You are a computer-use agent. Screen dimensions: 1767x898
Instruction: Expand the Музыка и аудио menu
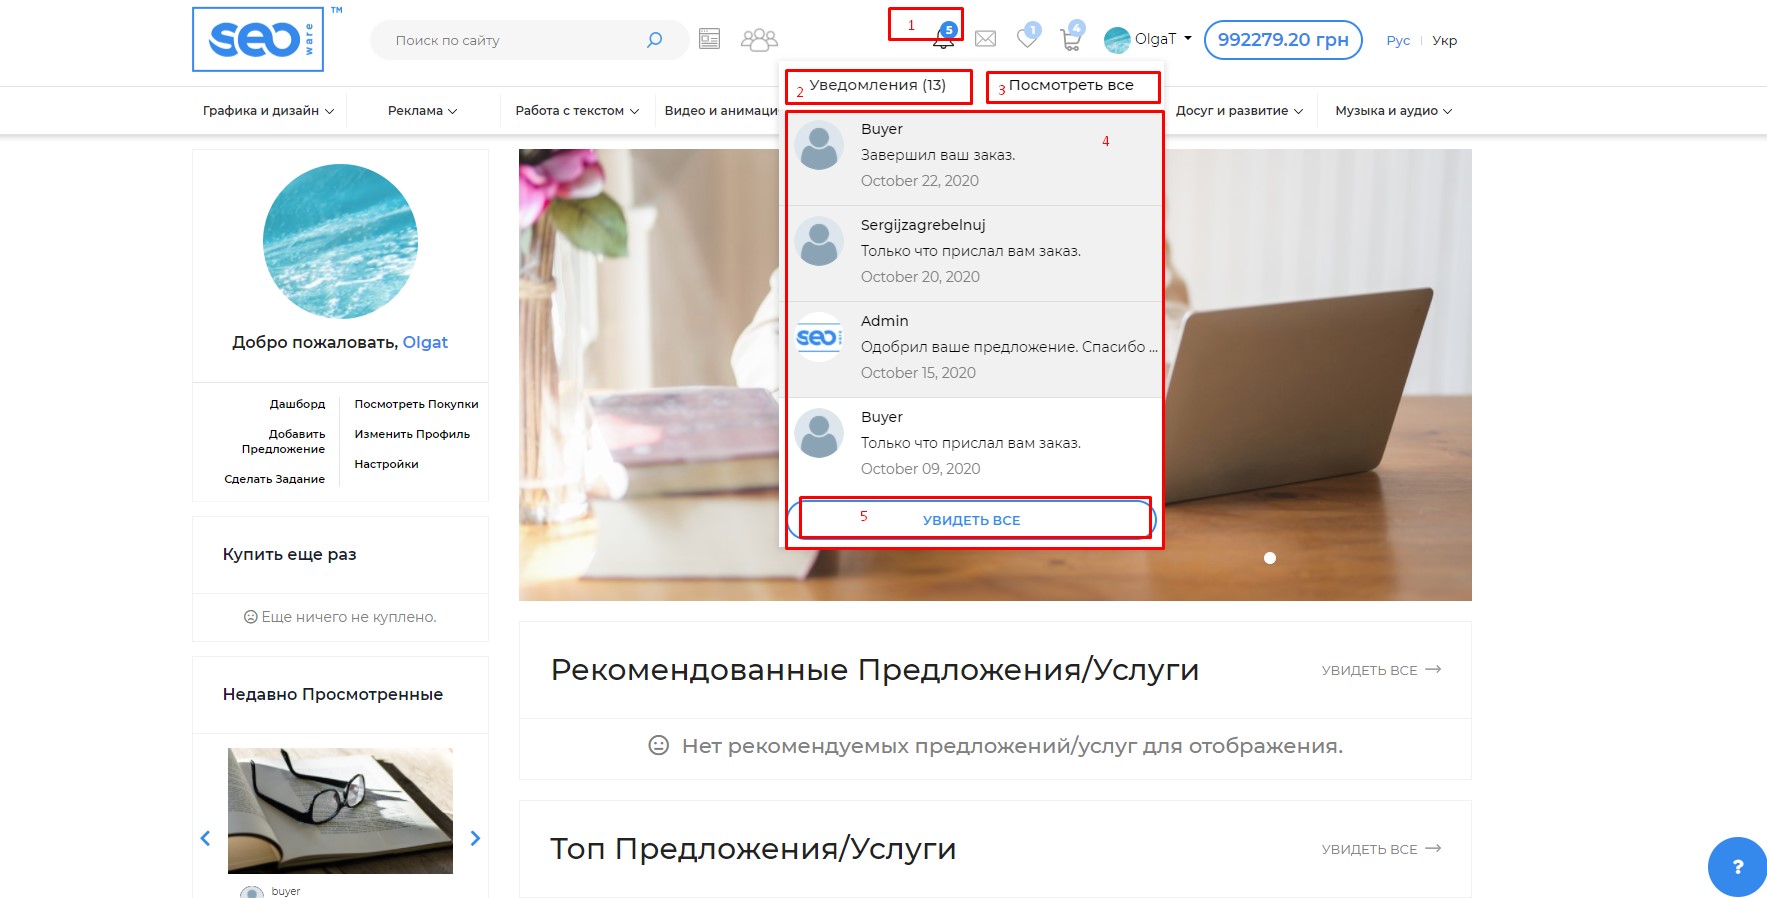tap(1393, 111)
